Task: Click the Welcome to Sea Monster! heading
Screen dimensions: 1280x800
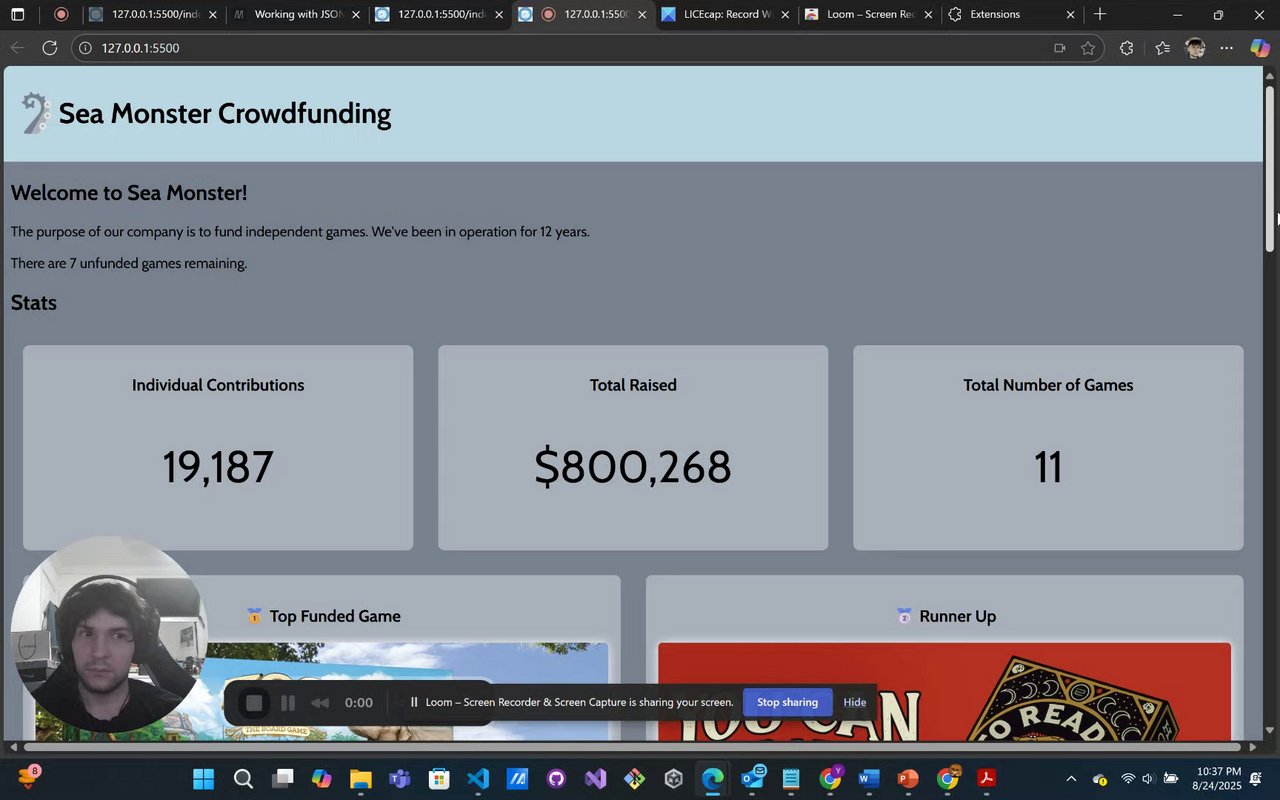Action: (x=129, y=193)
